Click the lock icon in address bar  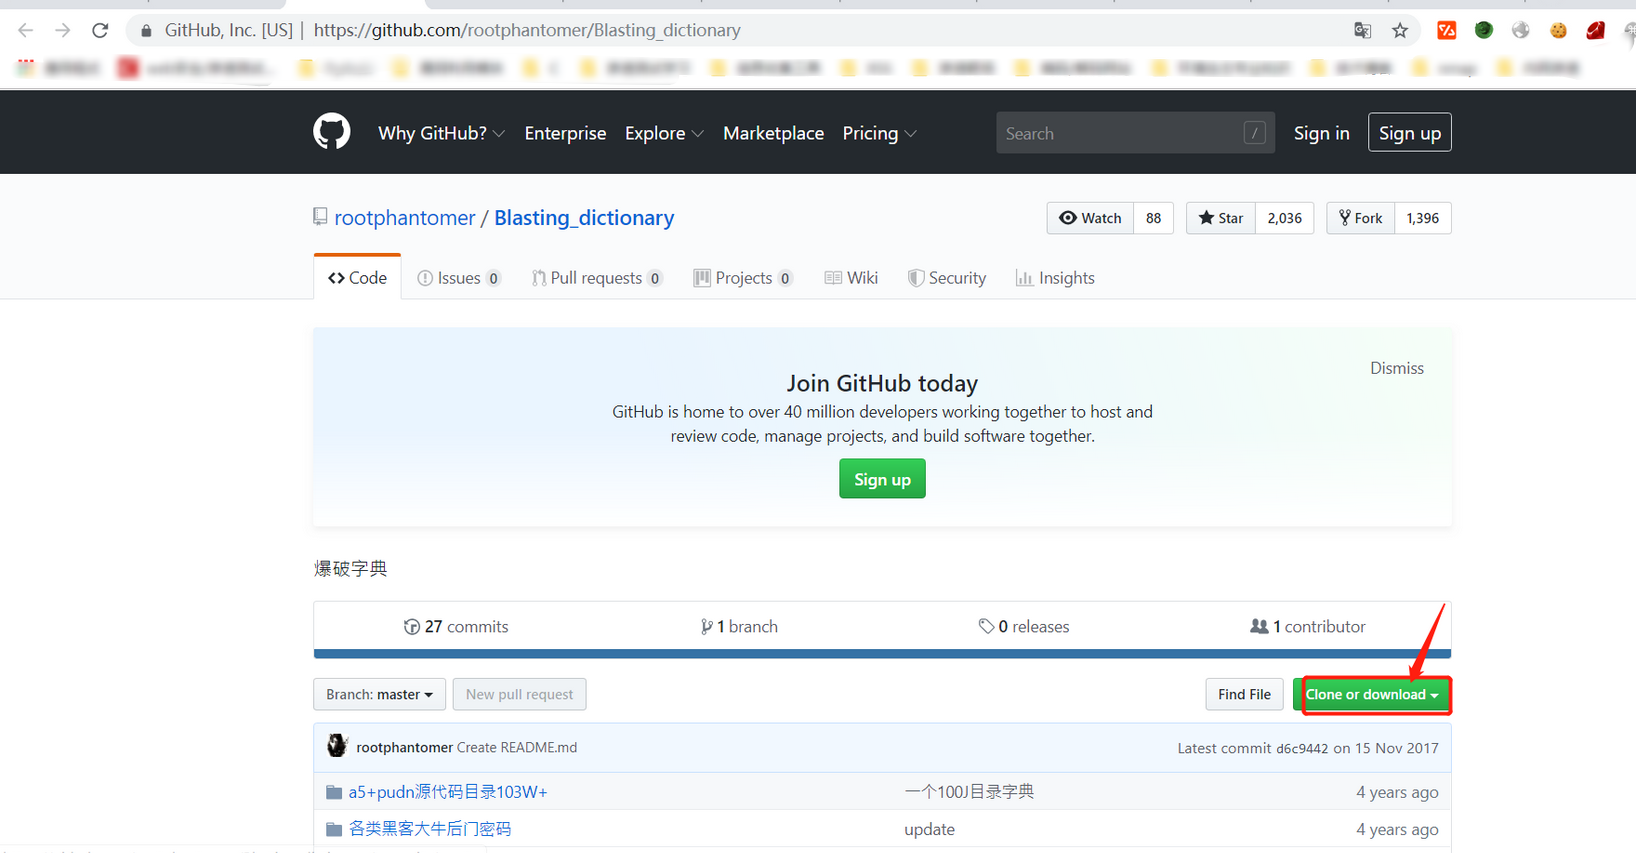click(x=146, y=31)
